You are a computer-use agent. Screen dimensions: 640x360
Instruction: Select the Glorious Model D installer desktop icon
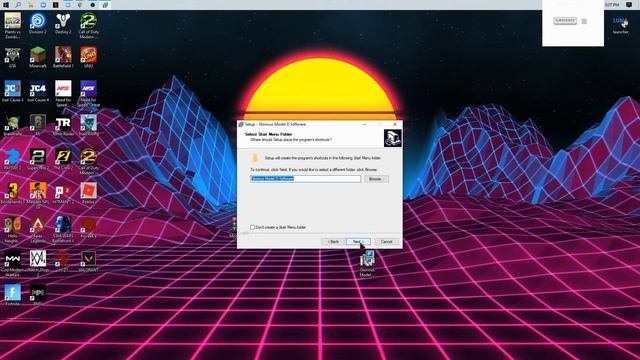click(x=367, y=264)
